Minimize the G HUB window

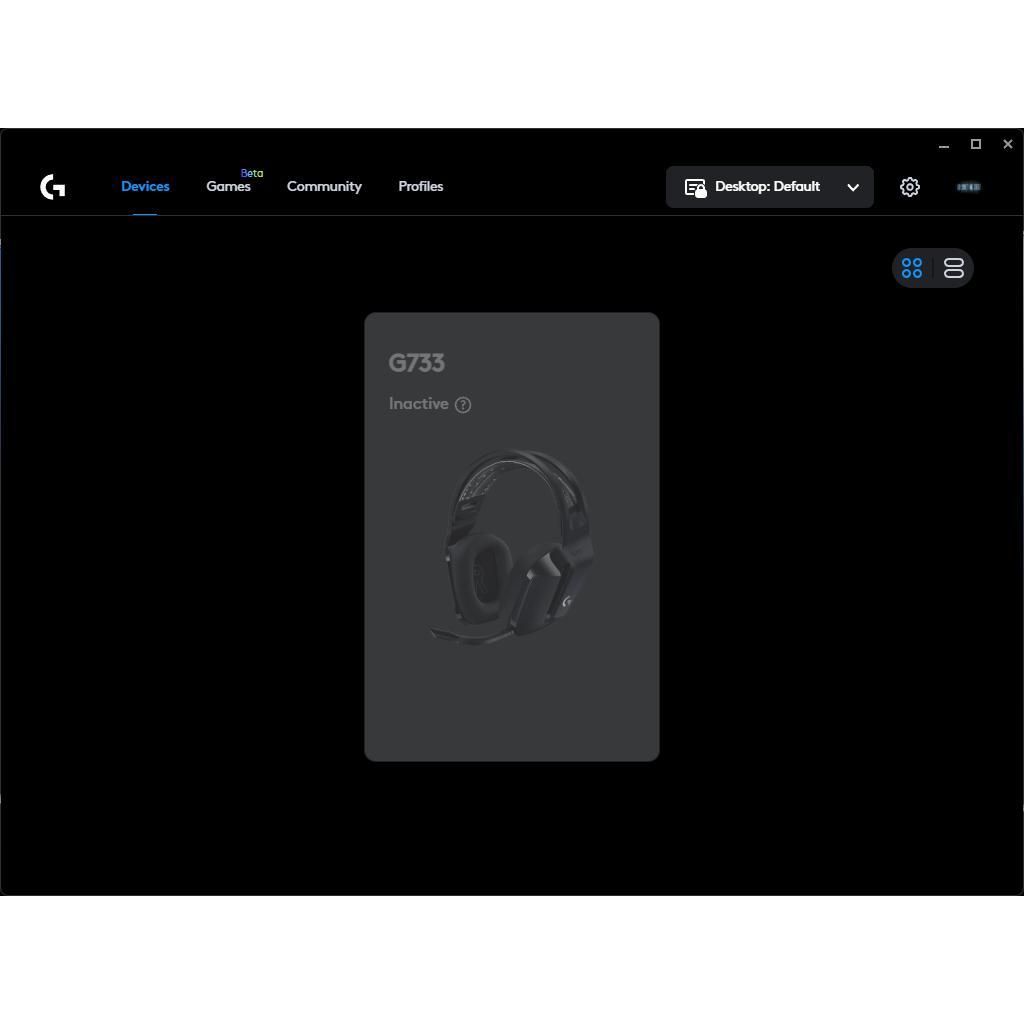pyautogui.click(x=944, y=144)
